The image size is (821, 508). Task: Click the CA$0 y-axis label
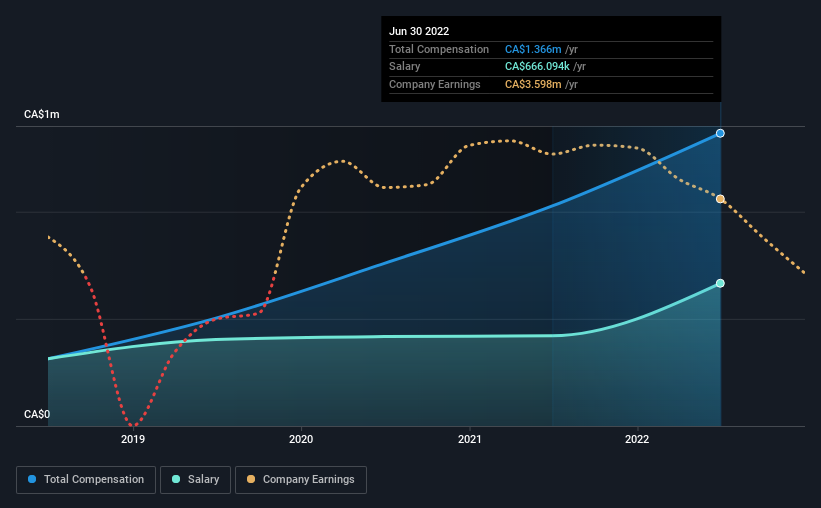point(37,414)
